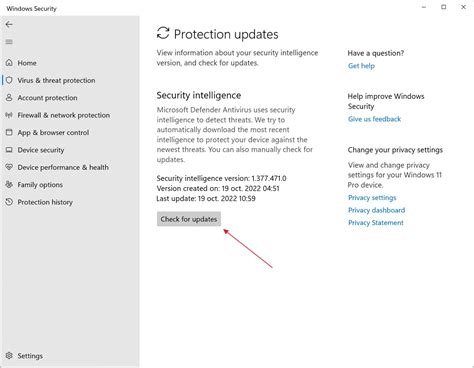Click the Firewall & network protection antenna icon
The height and width of the screenshot is (368, 474).
coord(9,115)
